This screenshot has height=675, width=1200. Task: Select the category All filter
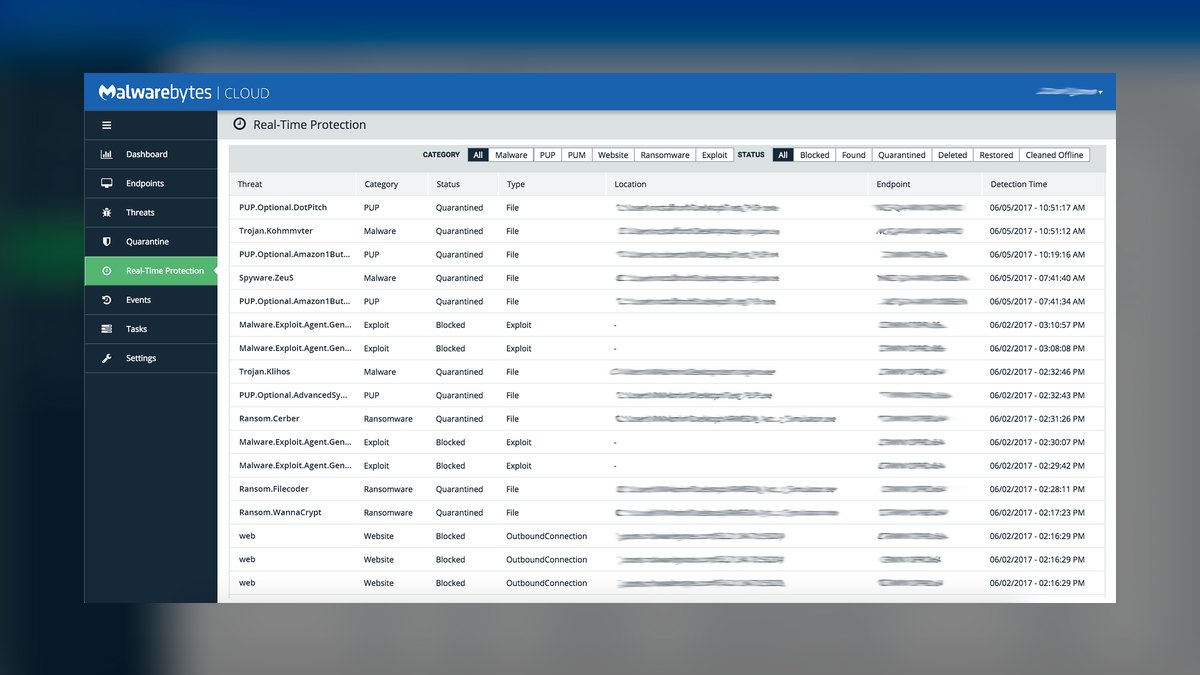(478, 155)
